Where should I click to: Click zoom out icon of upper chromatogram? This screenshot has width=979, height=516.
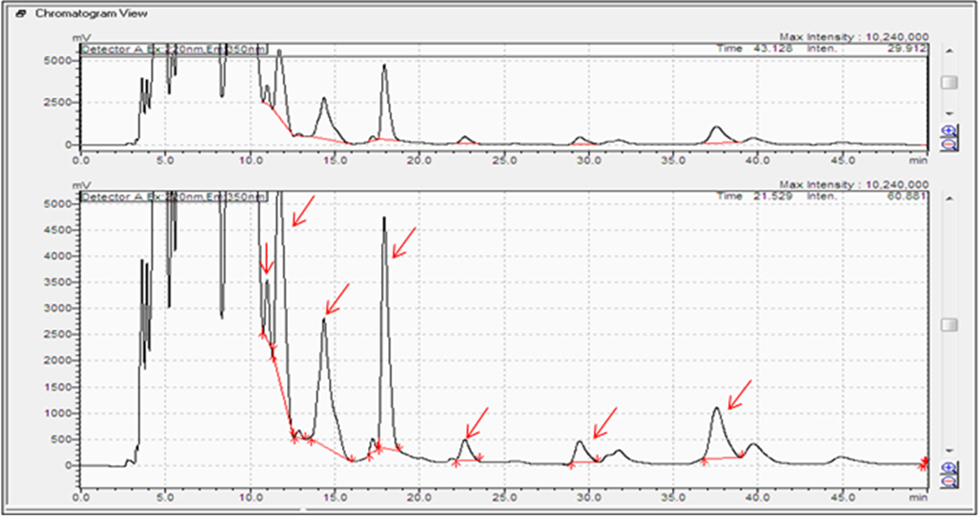[x=949, y=143]
